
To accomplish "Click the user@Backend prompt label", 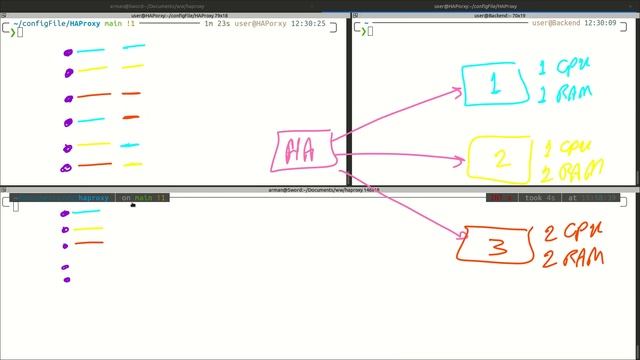I will pyautogui.click(x=556, y=23).
